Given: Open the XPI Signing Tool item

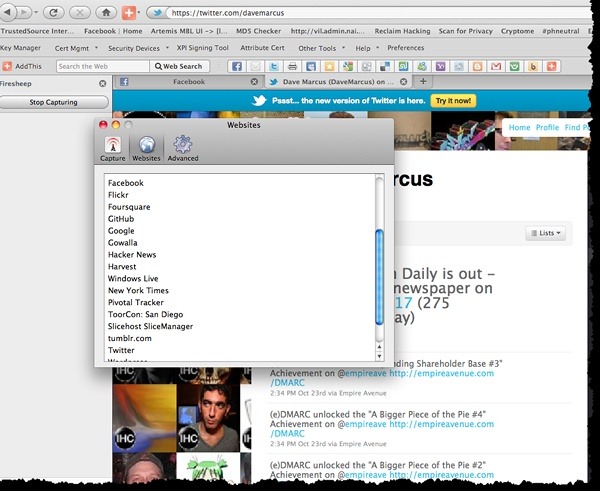Looking at the screenshot, I should click(x=202, y=48).
